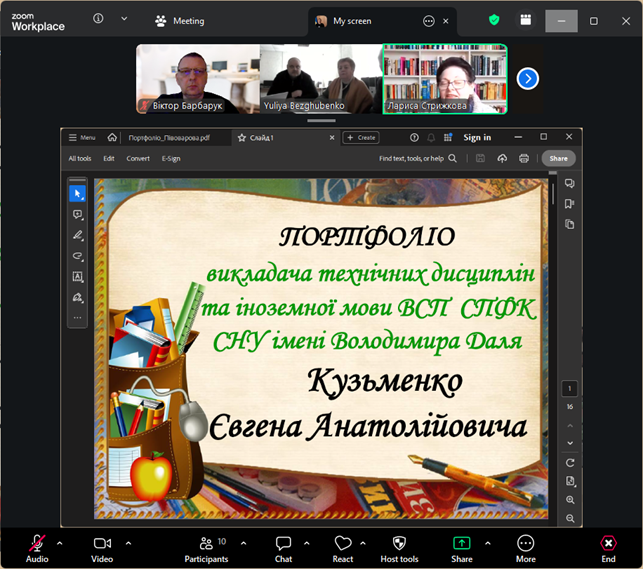The image size is (643, 569).
Task: Go to previous page arrow
Action: [x=570, y=426]
